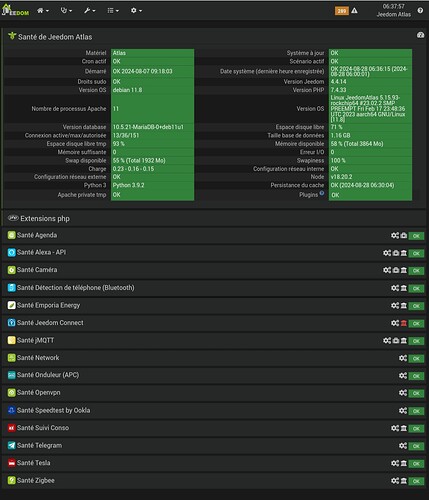This screenshot has width=429, height=500.
Task: Click the Jeedom logo
Action: coord(15,10)
